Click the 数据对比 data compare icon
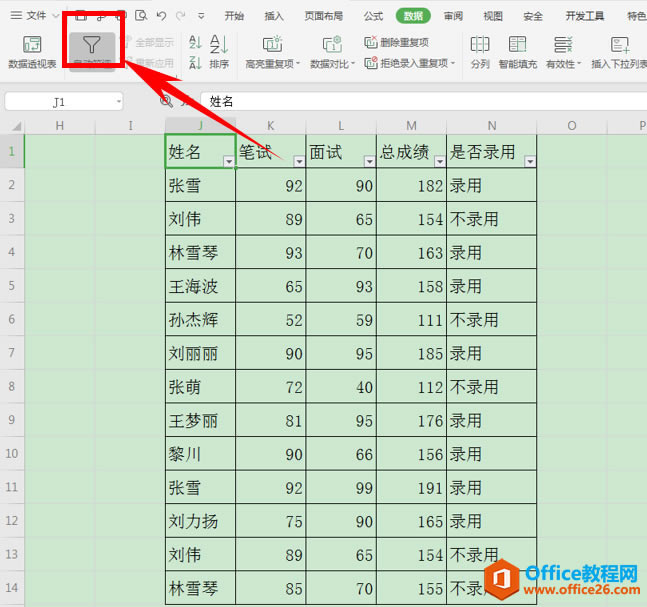Image resolution: width=647 pixels, height=607 pixels. point(332,44)
